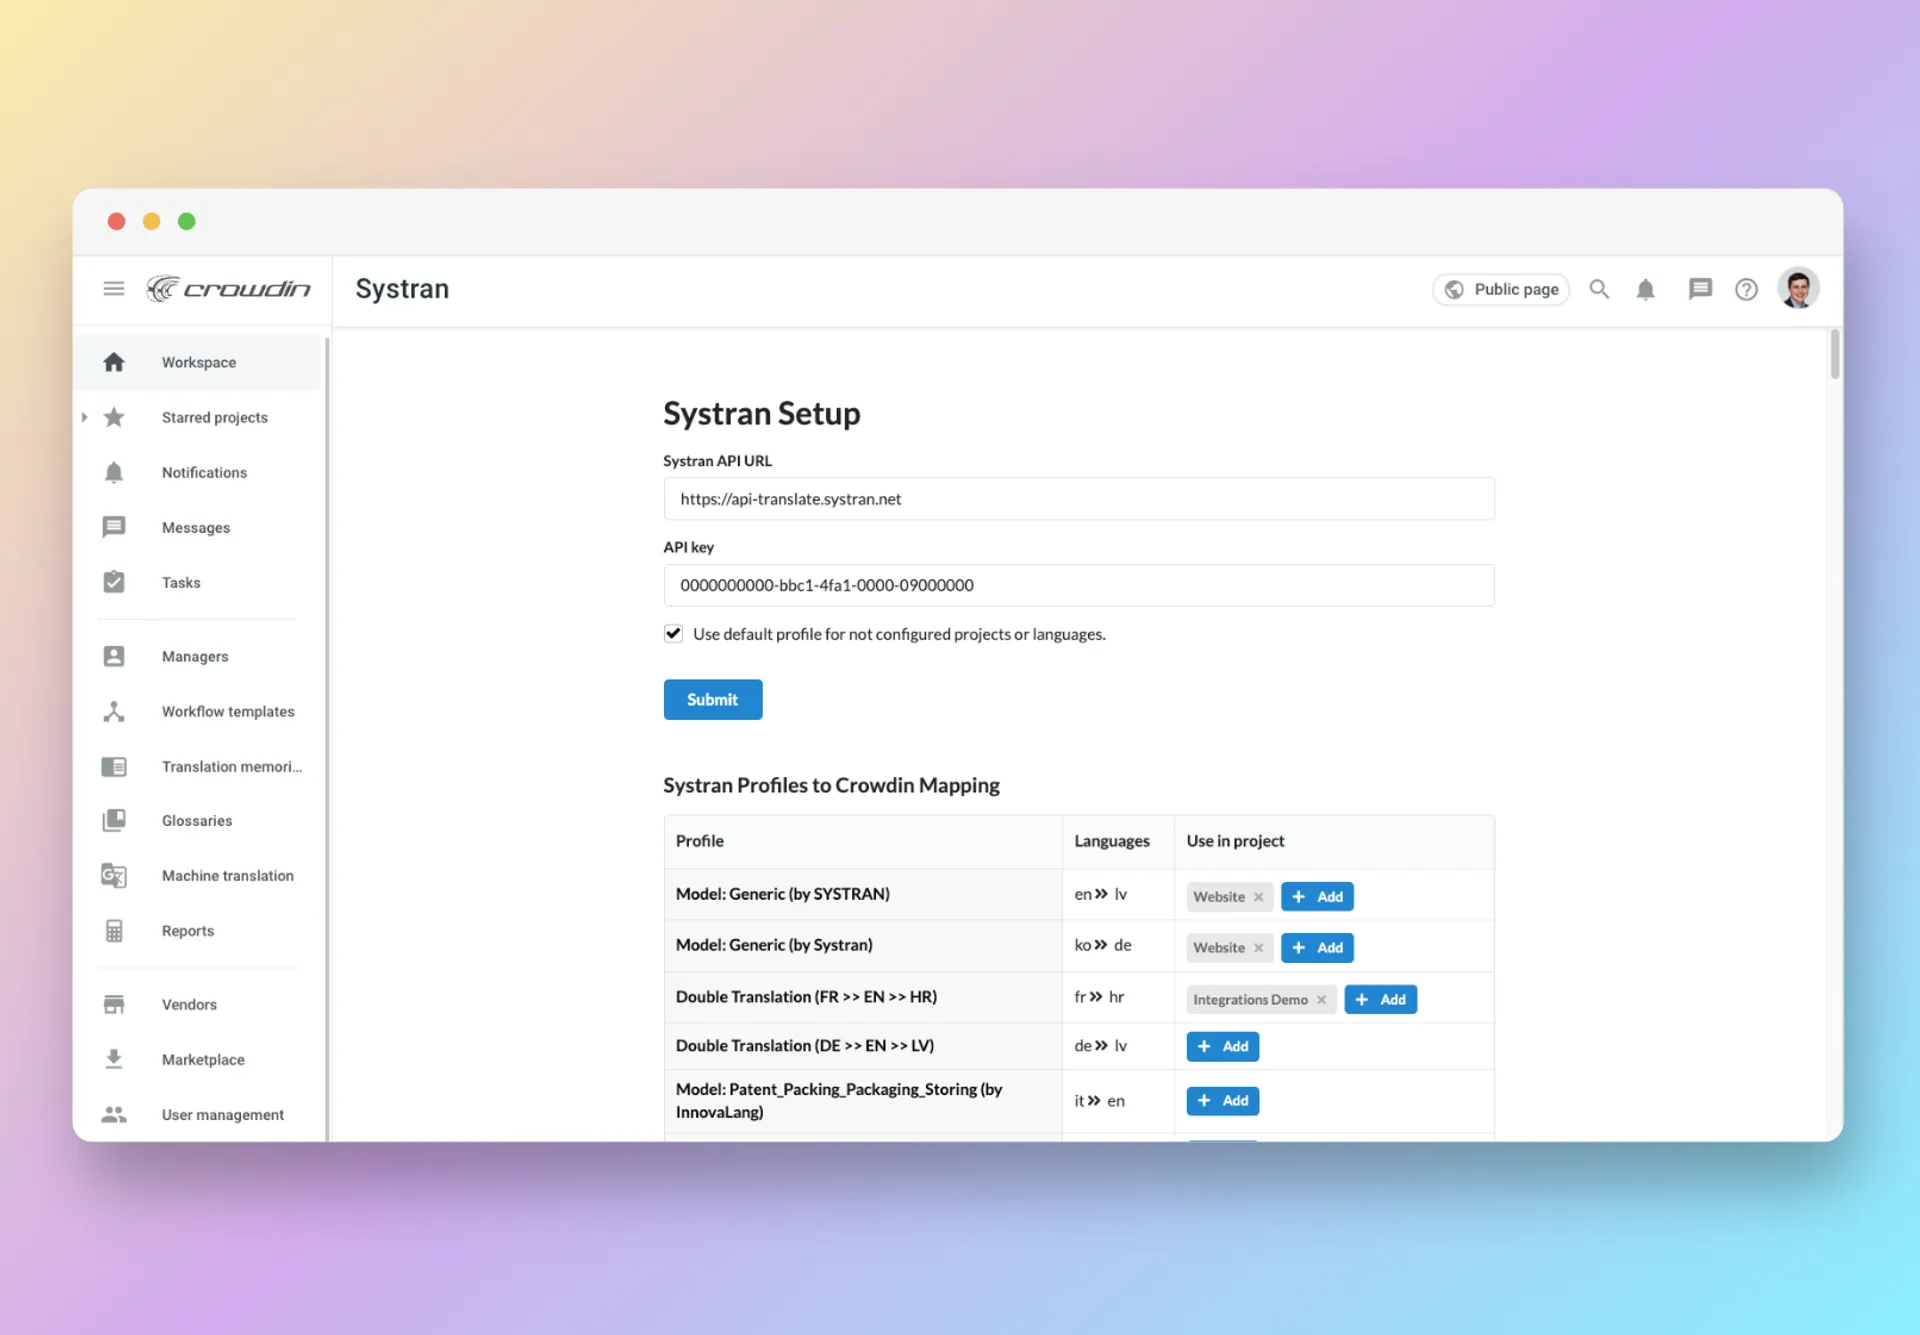Screen dimensions: 1920x1335
Task: Click the Workflow templates icon
Action: click(x=114, y=711)
